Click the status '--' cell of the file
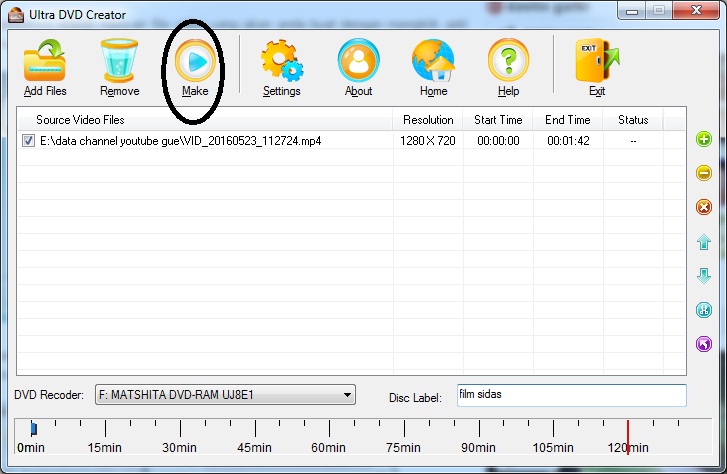727x474 pixels. click(x=633, y=141)
